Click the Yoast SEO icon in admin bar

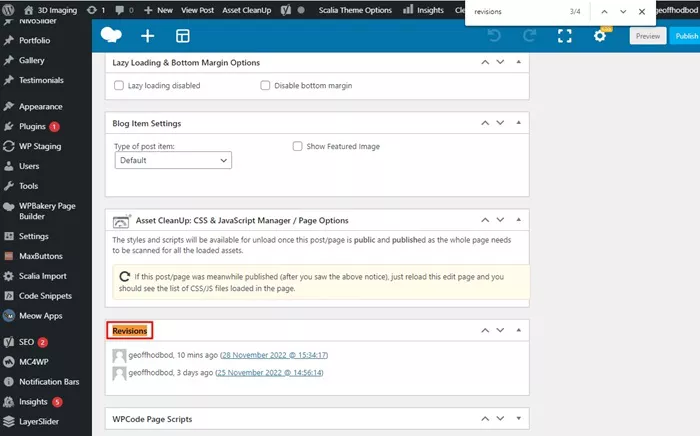(x=286, y=10)
